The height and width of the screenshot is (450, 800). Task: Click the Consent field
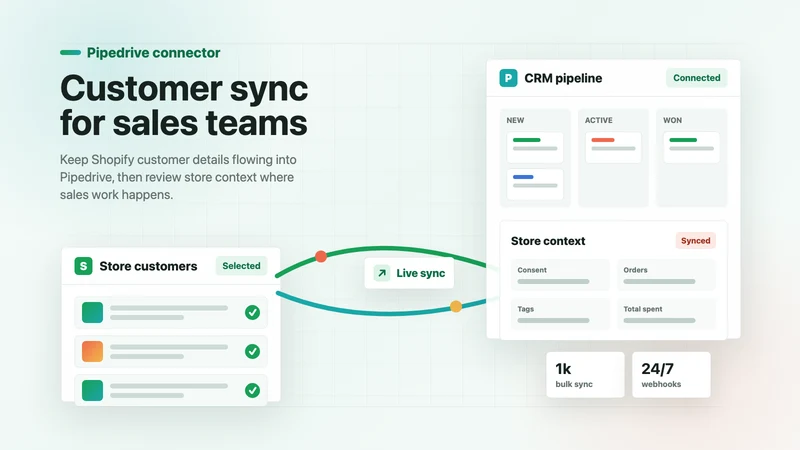[x=560, y=275]
